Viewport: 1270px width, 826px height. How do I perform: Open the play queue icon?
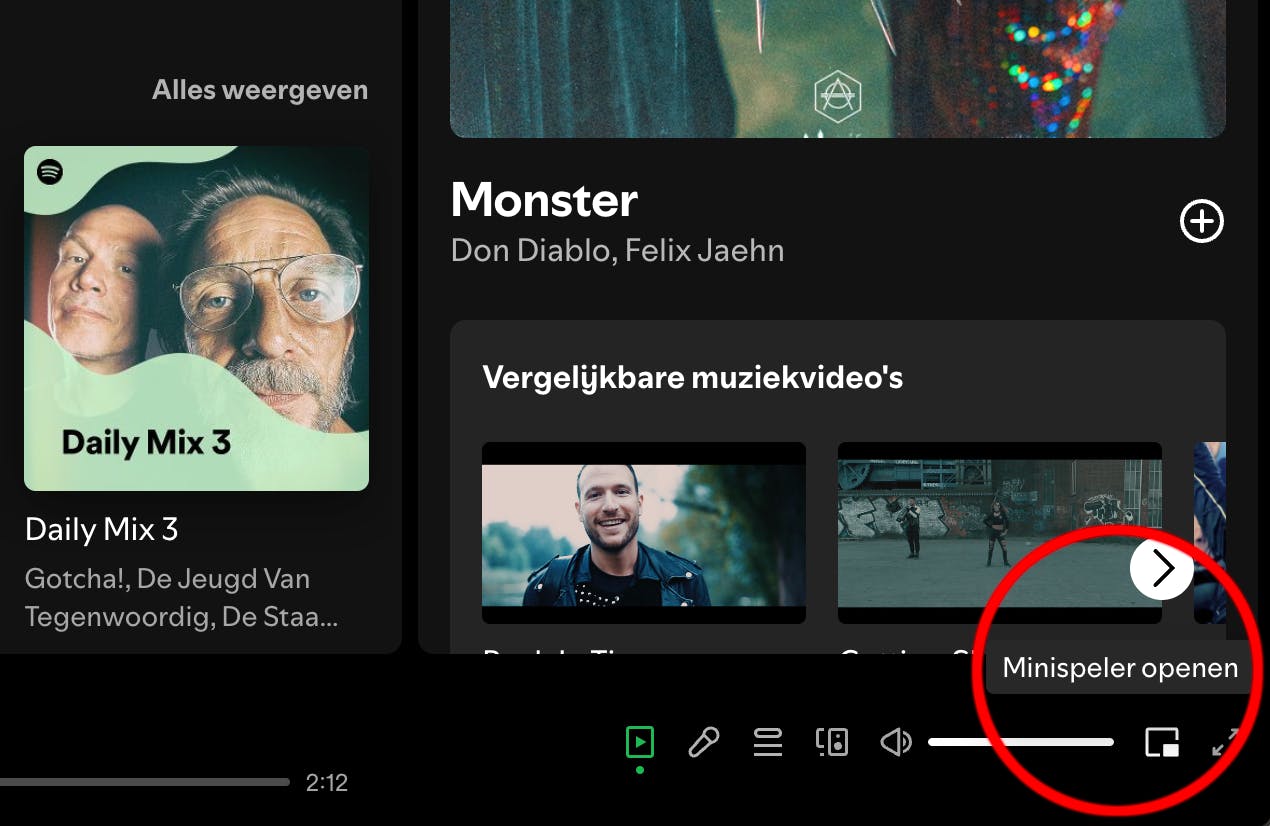pyautogui.click(x=768, y=742)
